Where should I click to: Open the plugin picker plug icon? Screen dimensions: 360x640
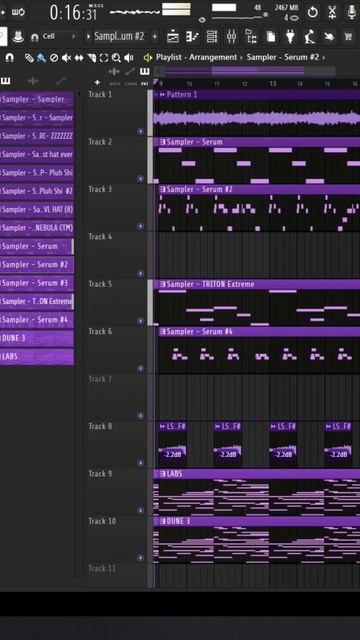click(x=290, y=37)
